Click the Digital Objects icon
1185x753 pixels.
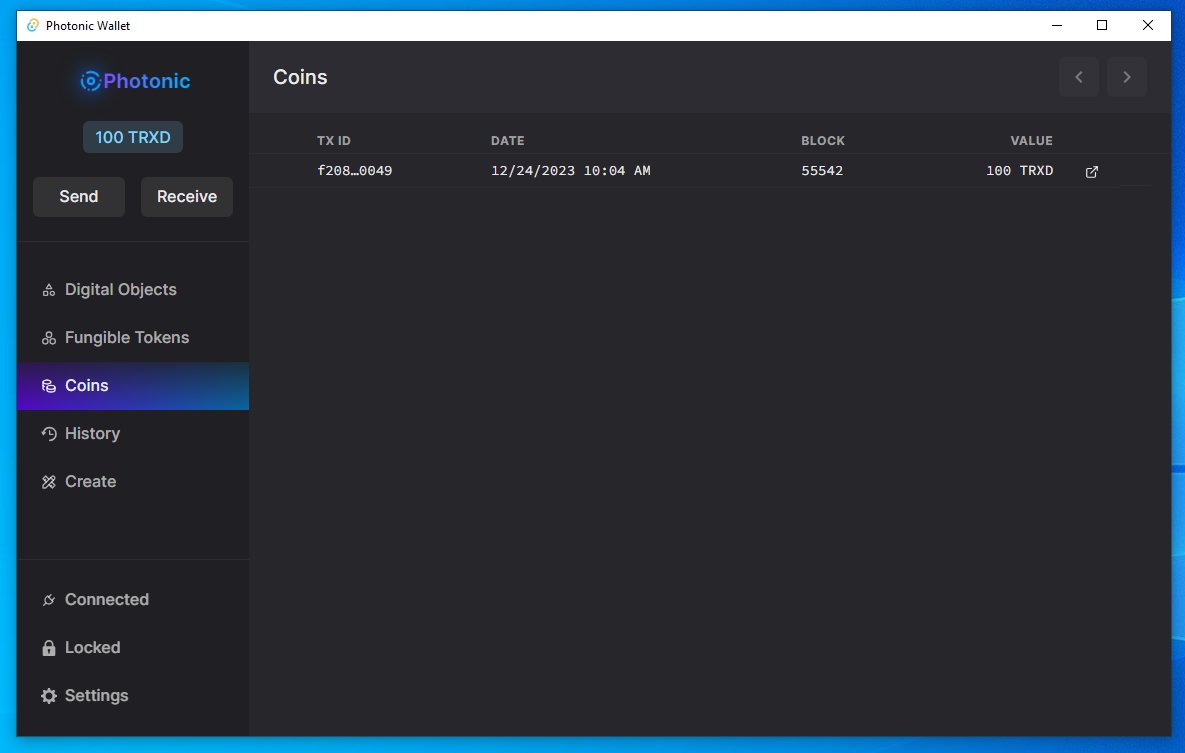pyautogui.click(x=48, y=290)
